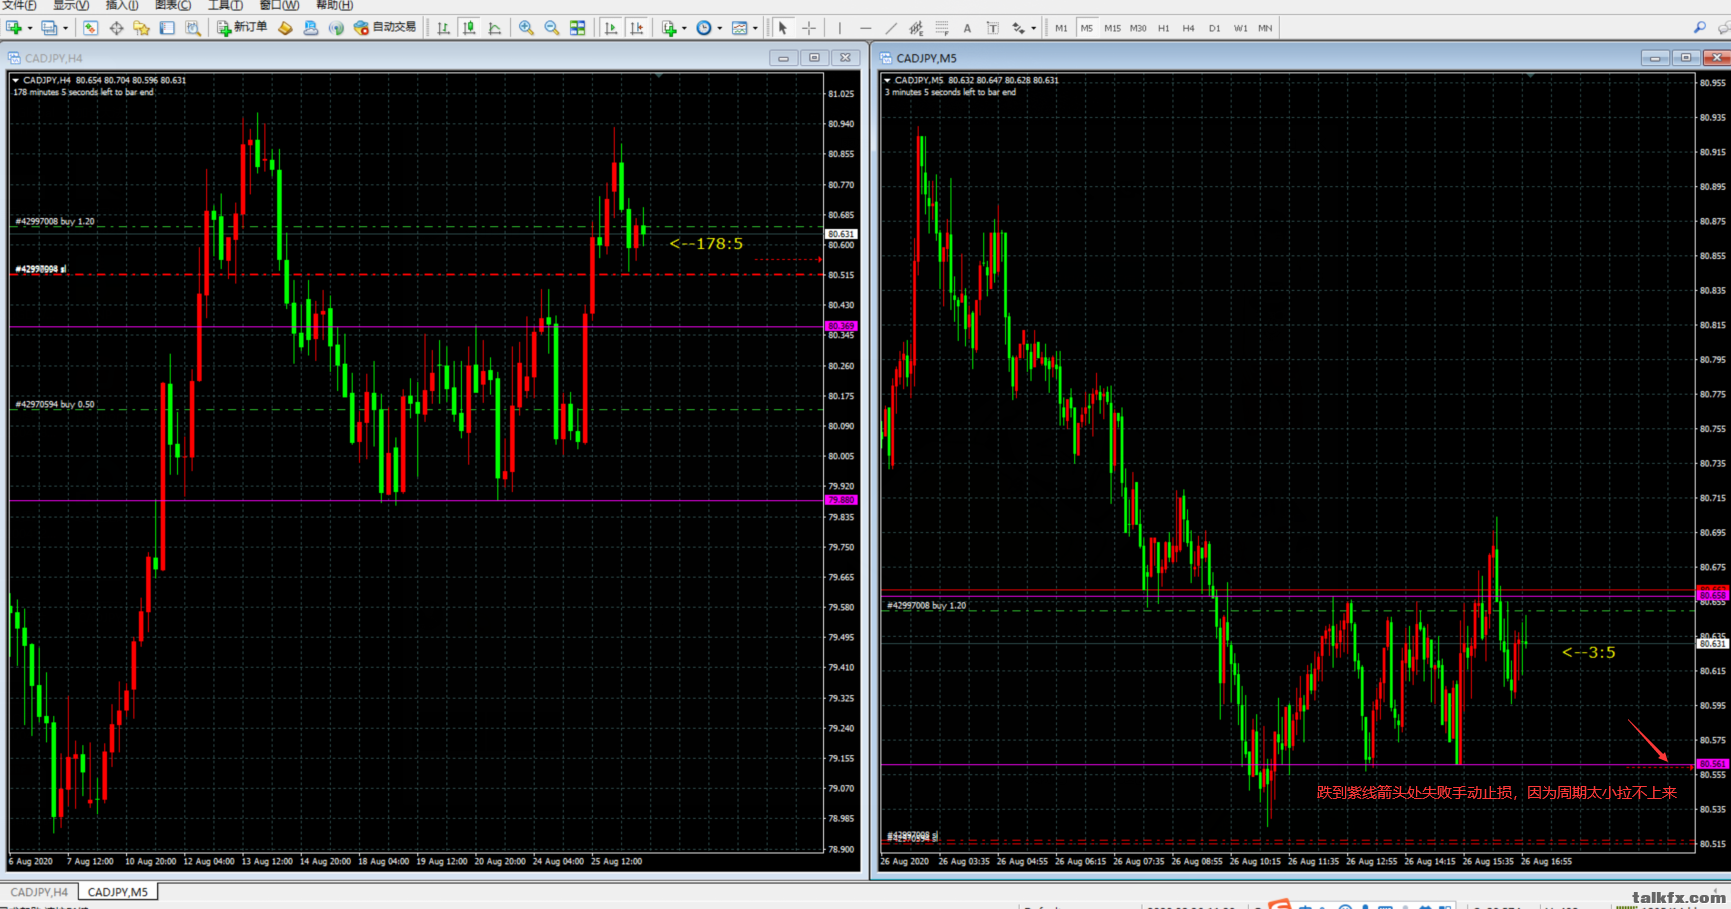Show the Data Window via its toolbar icon
Image resolution: width=1731 pixels, height=909 pixels.
[116, 28]
